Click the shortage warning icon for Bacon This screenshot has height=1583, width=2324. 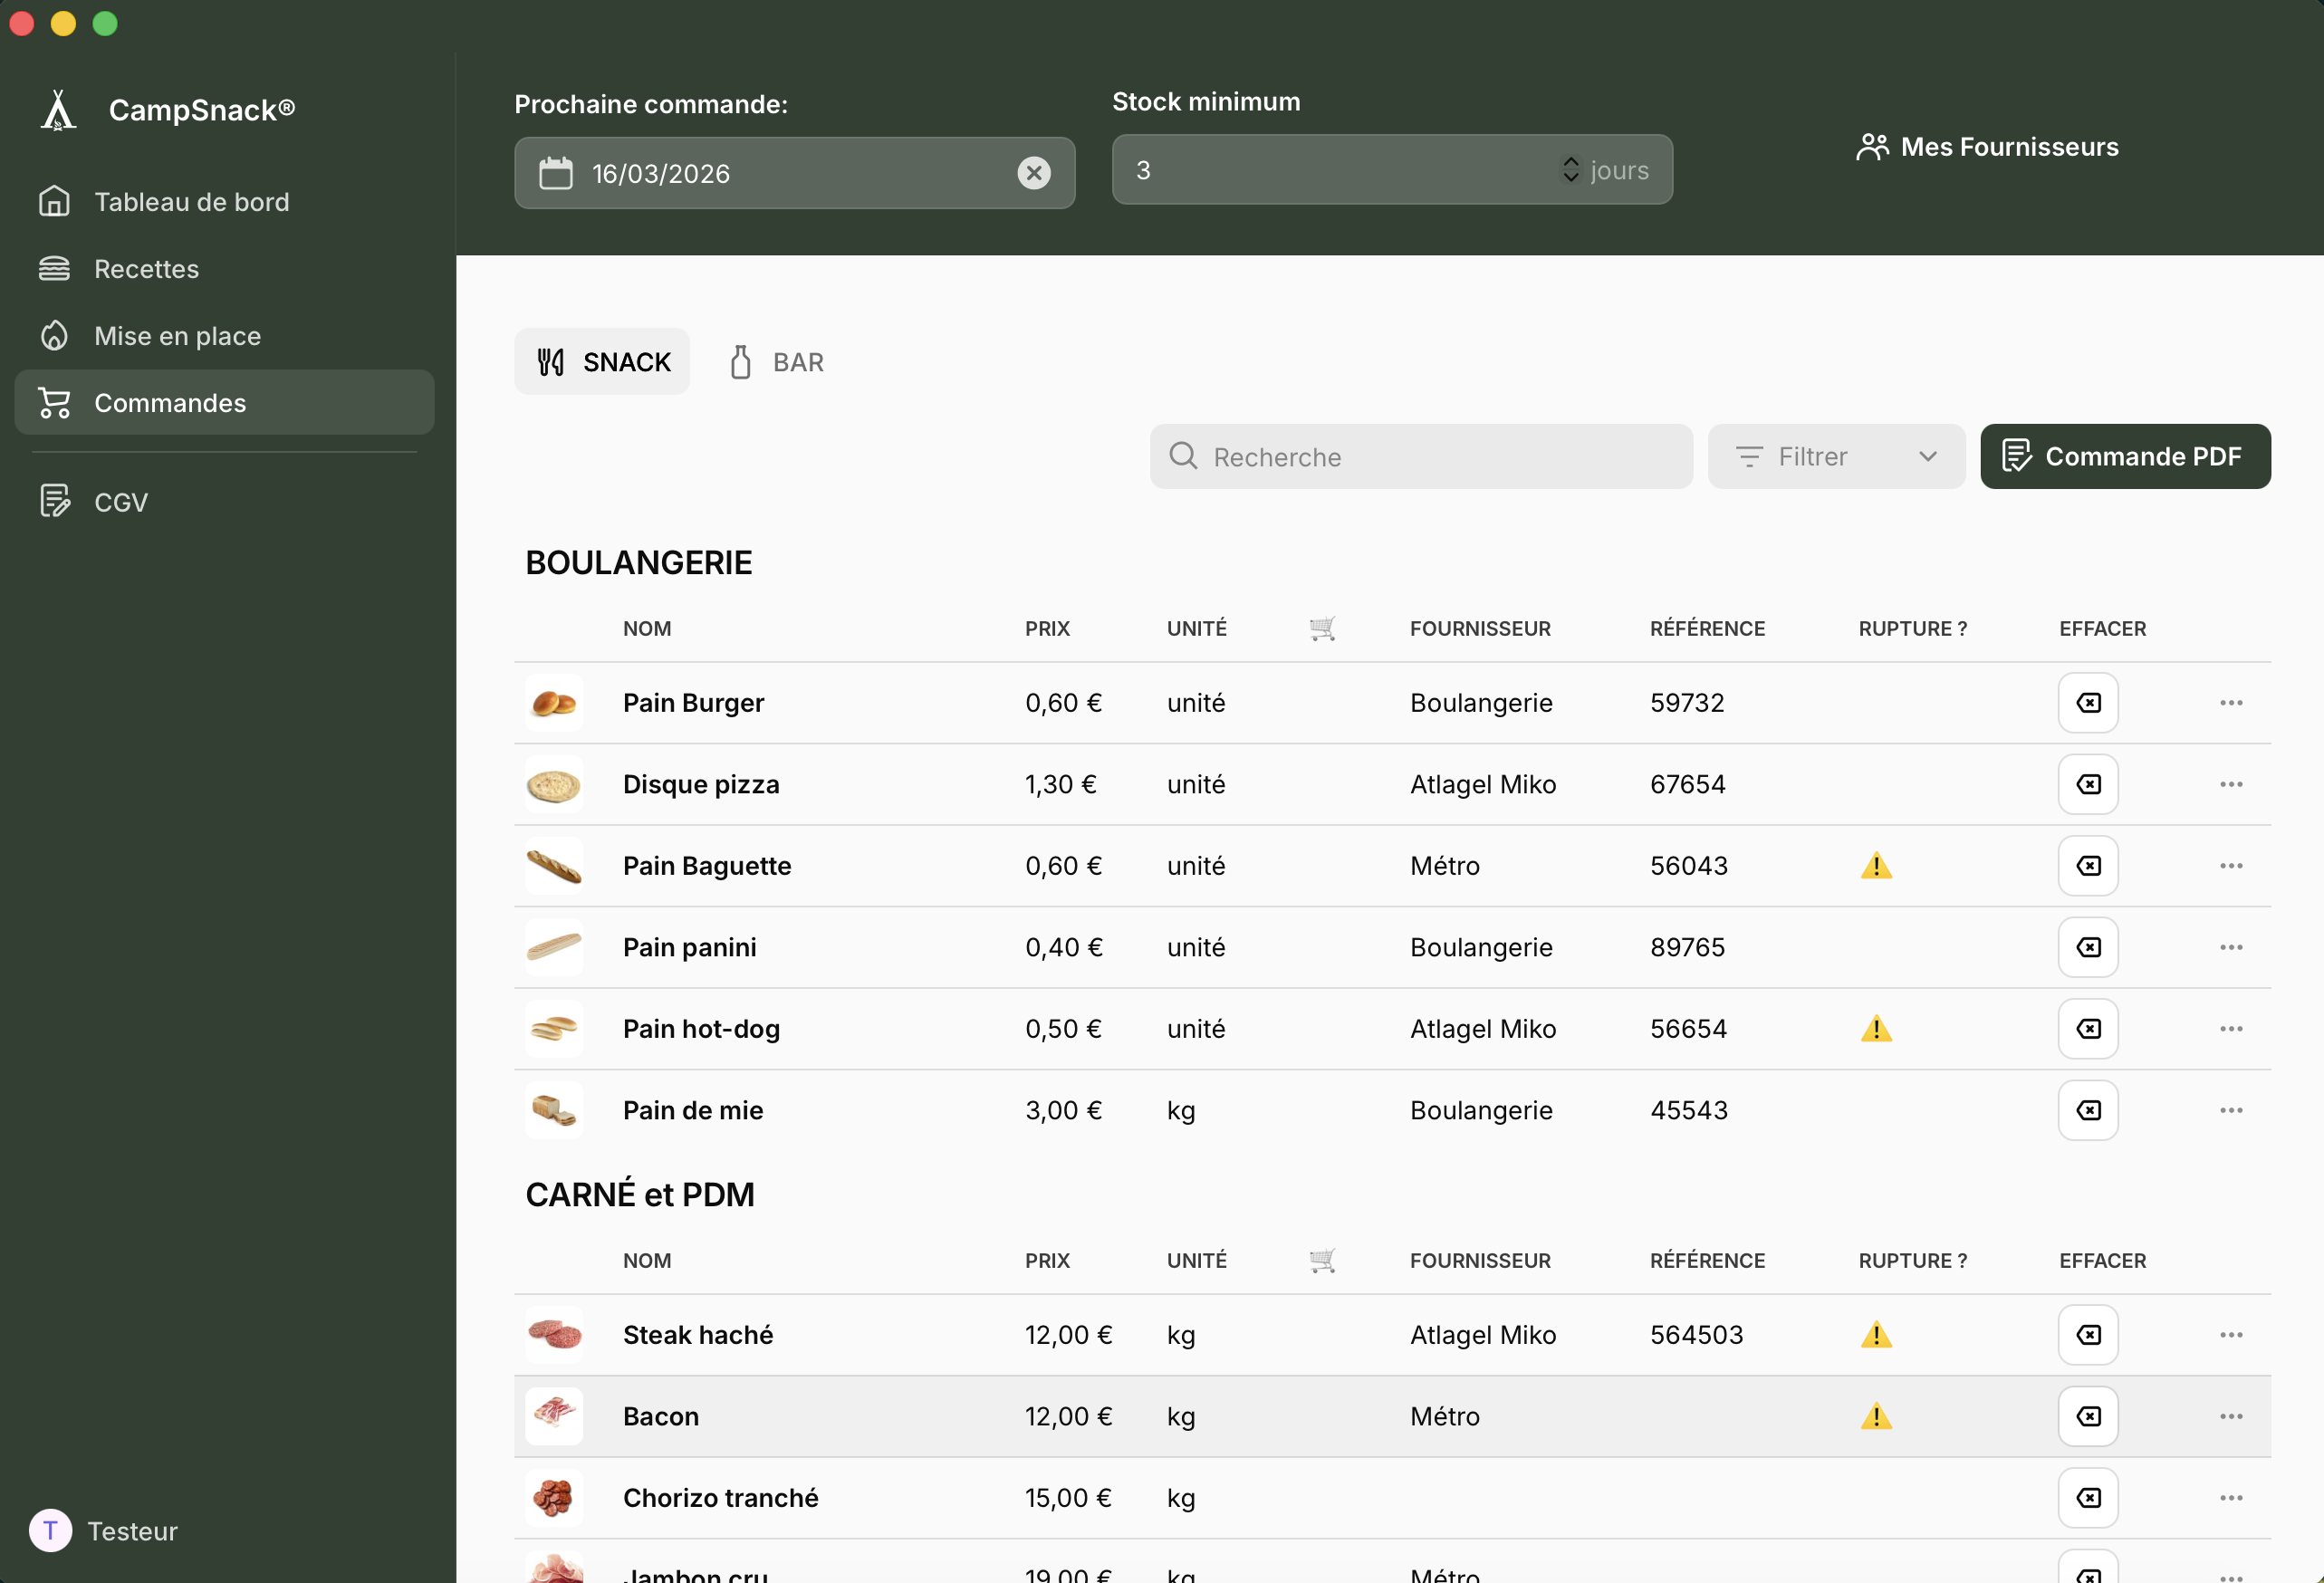1876,1417
